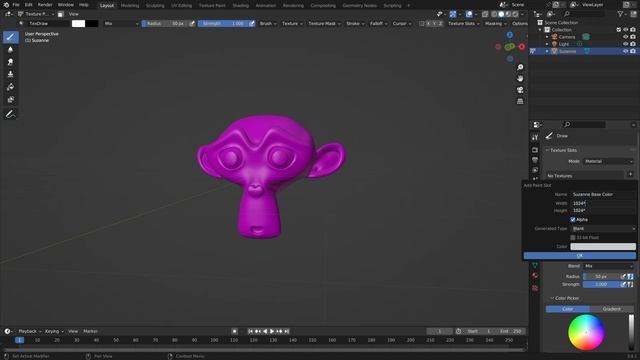This screenshot has height=360, width=640.
Task: Open the Output properties tab icon
Action: pyautogui.click(x=535, y=160)
